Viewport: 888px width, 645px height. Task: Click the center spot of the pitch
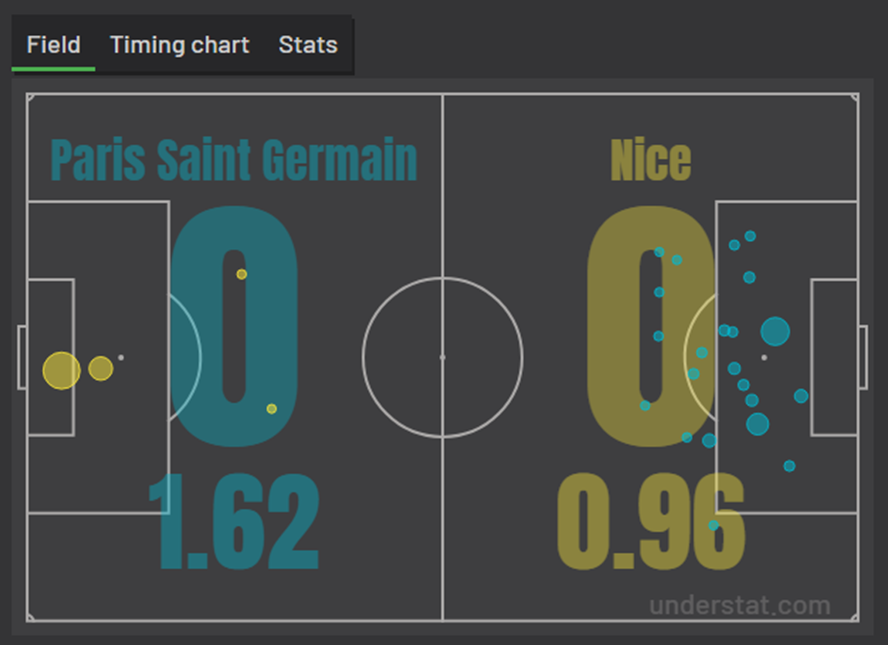(443, 357)
